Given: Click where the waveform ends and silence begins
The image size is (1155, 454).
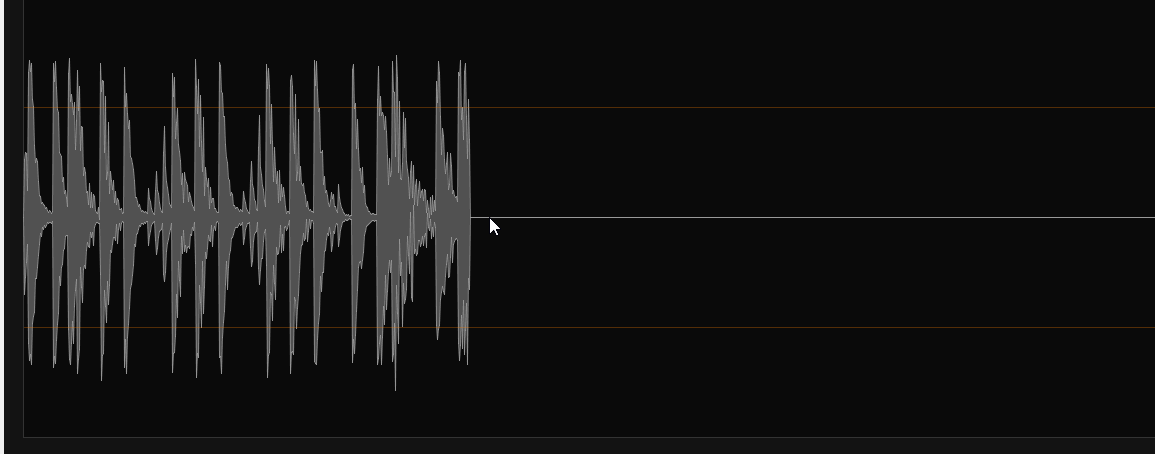Looking at the screenshot, I should click(471, 217).
